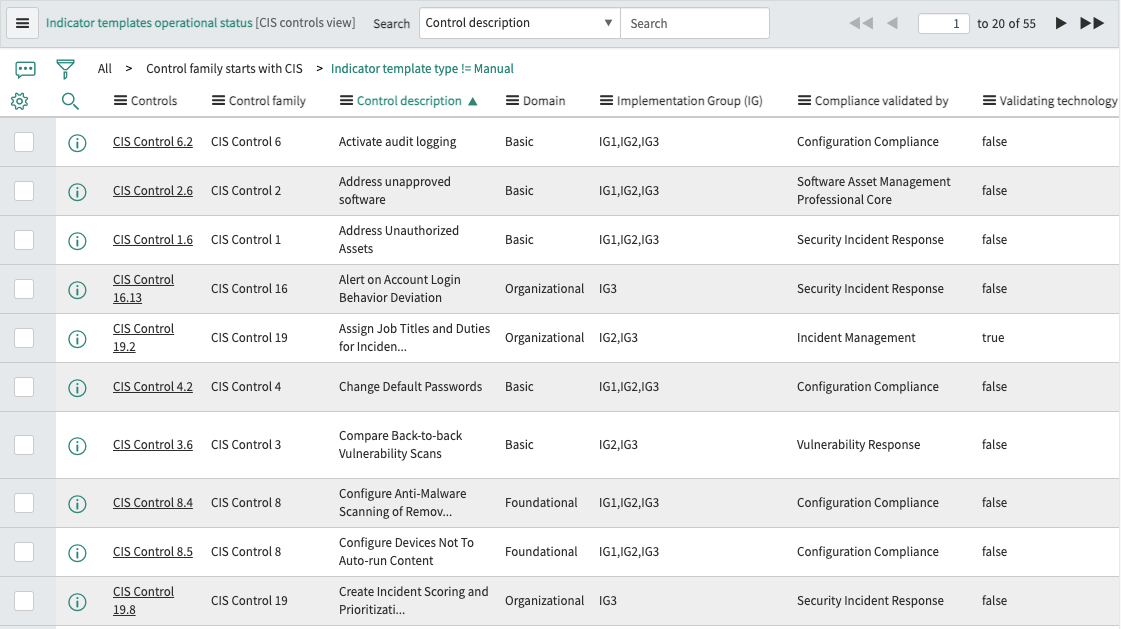1121x629 pixels.
Task: Go to next page arrow
Action: 1061,24
